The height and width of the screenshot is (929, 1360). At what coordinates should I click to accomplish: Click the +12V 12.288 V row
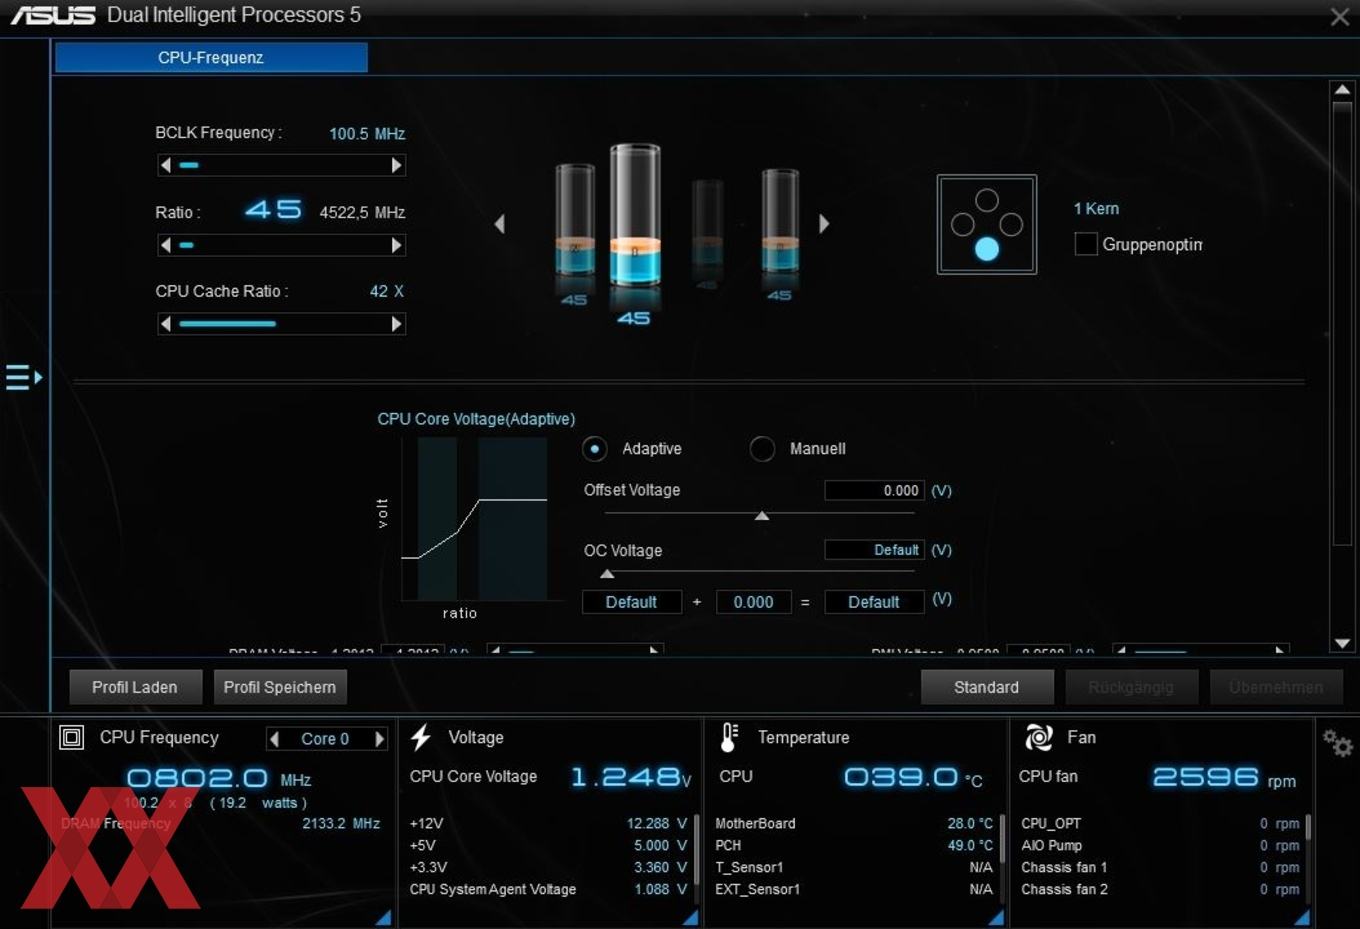[x=548, y=823]
